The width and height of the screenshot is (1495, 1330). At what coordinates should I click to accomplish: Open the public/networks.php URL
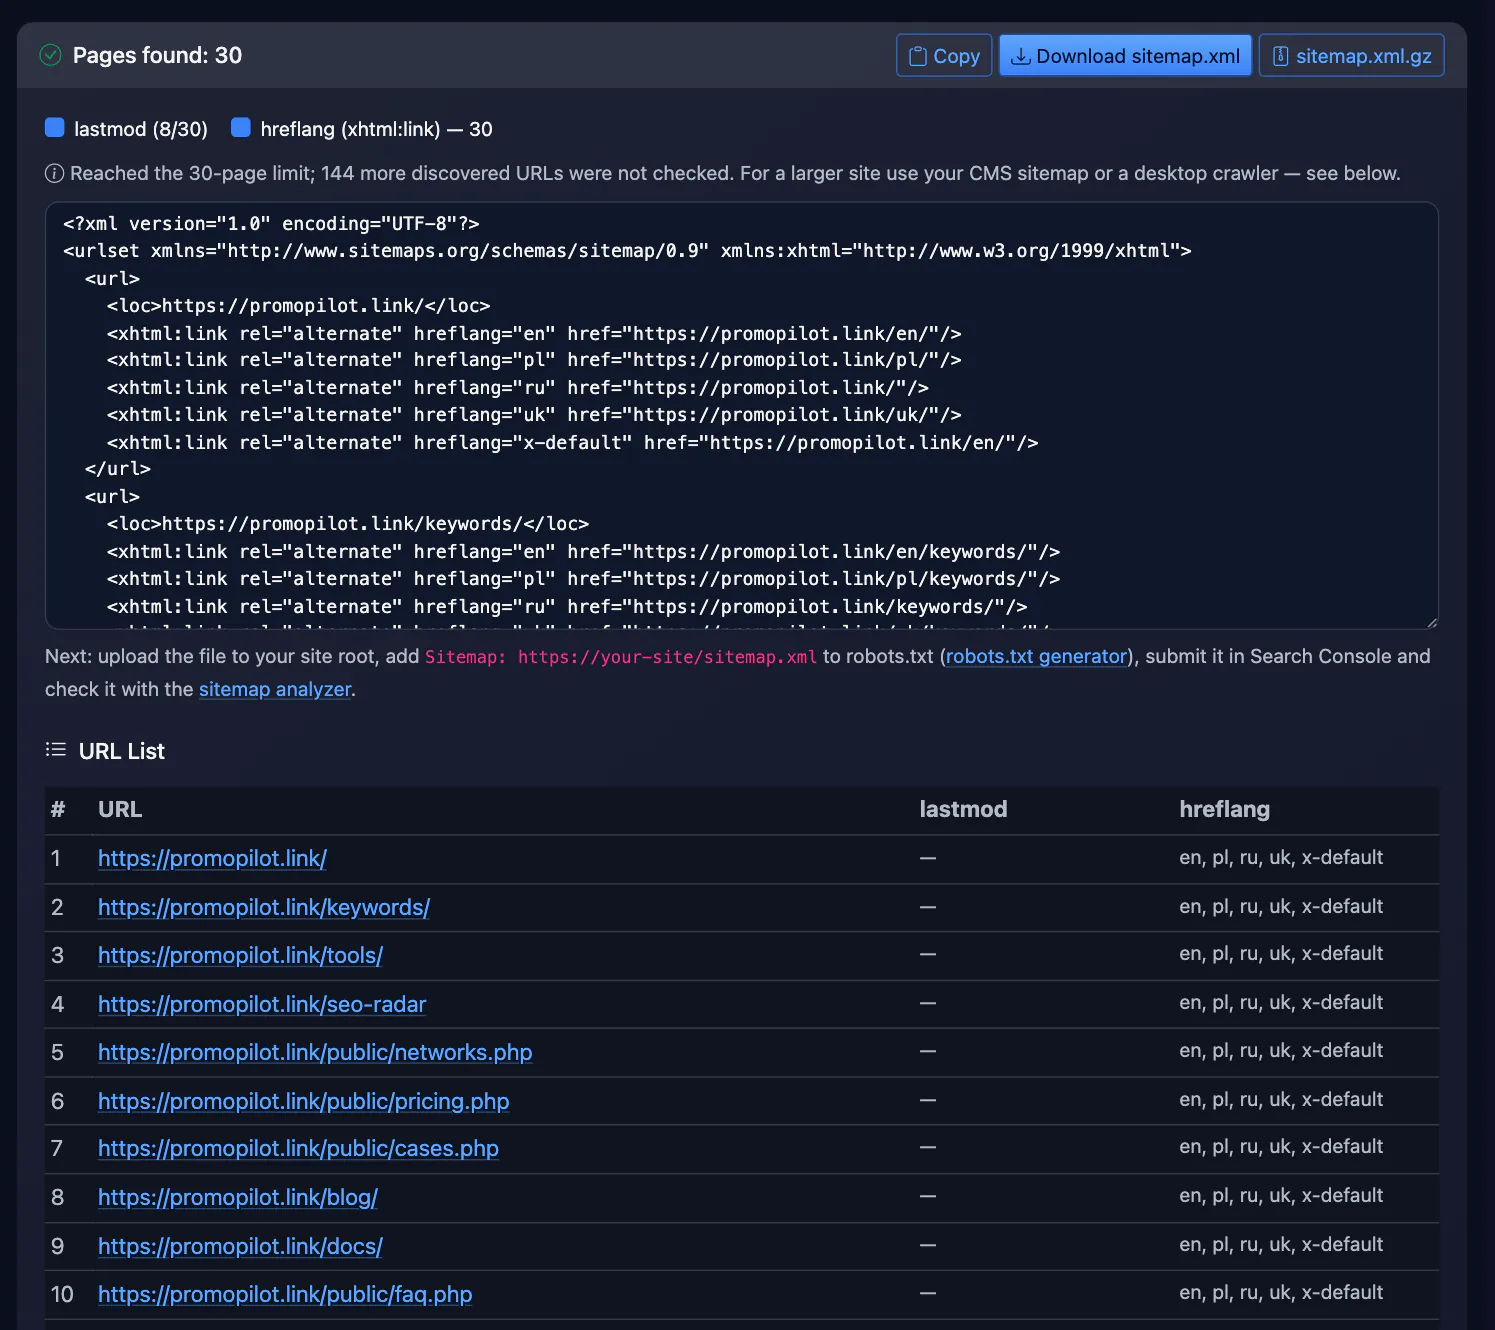(x=315, y=1052)
